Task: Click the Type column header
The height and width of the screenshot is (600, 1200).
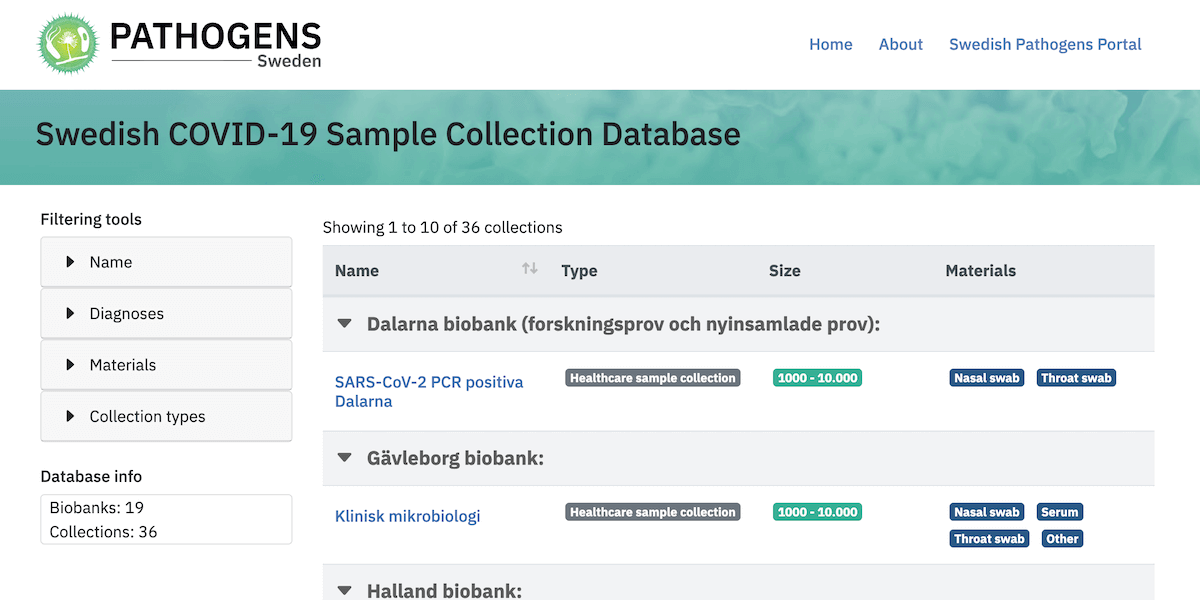Action: pos(579,270)
